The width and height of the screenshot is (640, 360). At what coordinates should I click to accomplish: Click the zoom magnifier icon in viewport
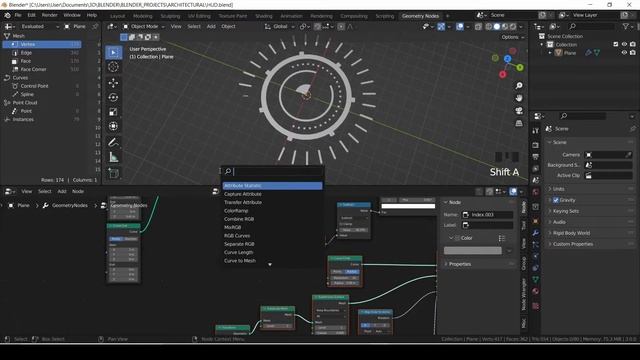pyautogui.click(x=519, y=86)
